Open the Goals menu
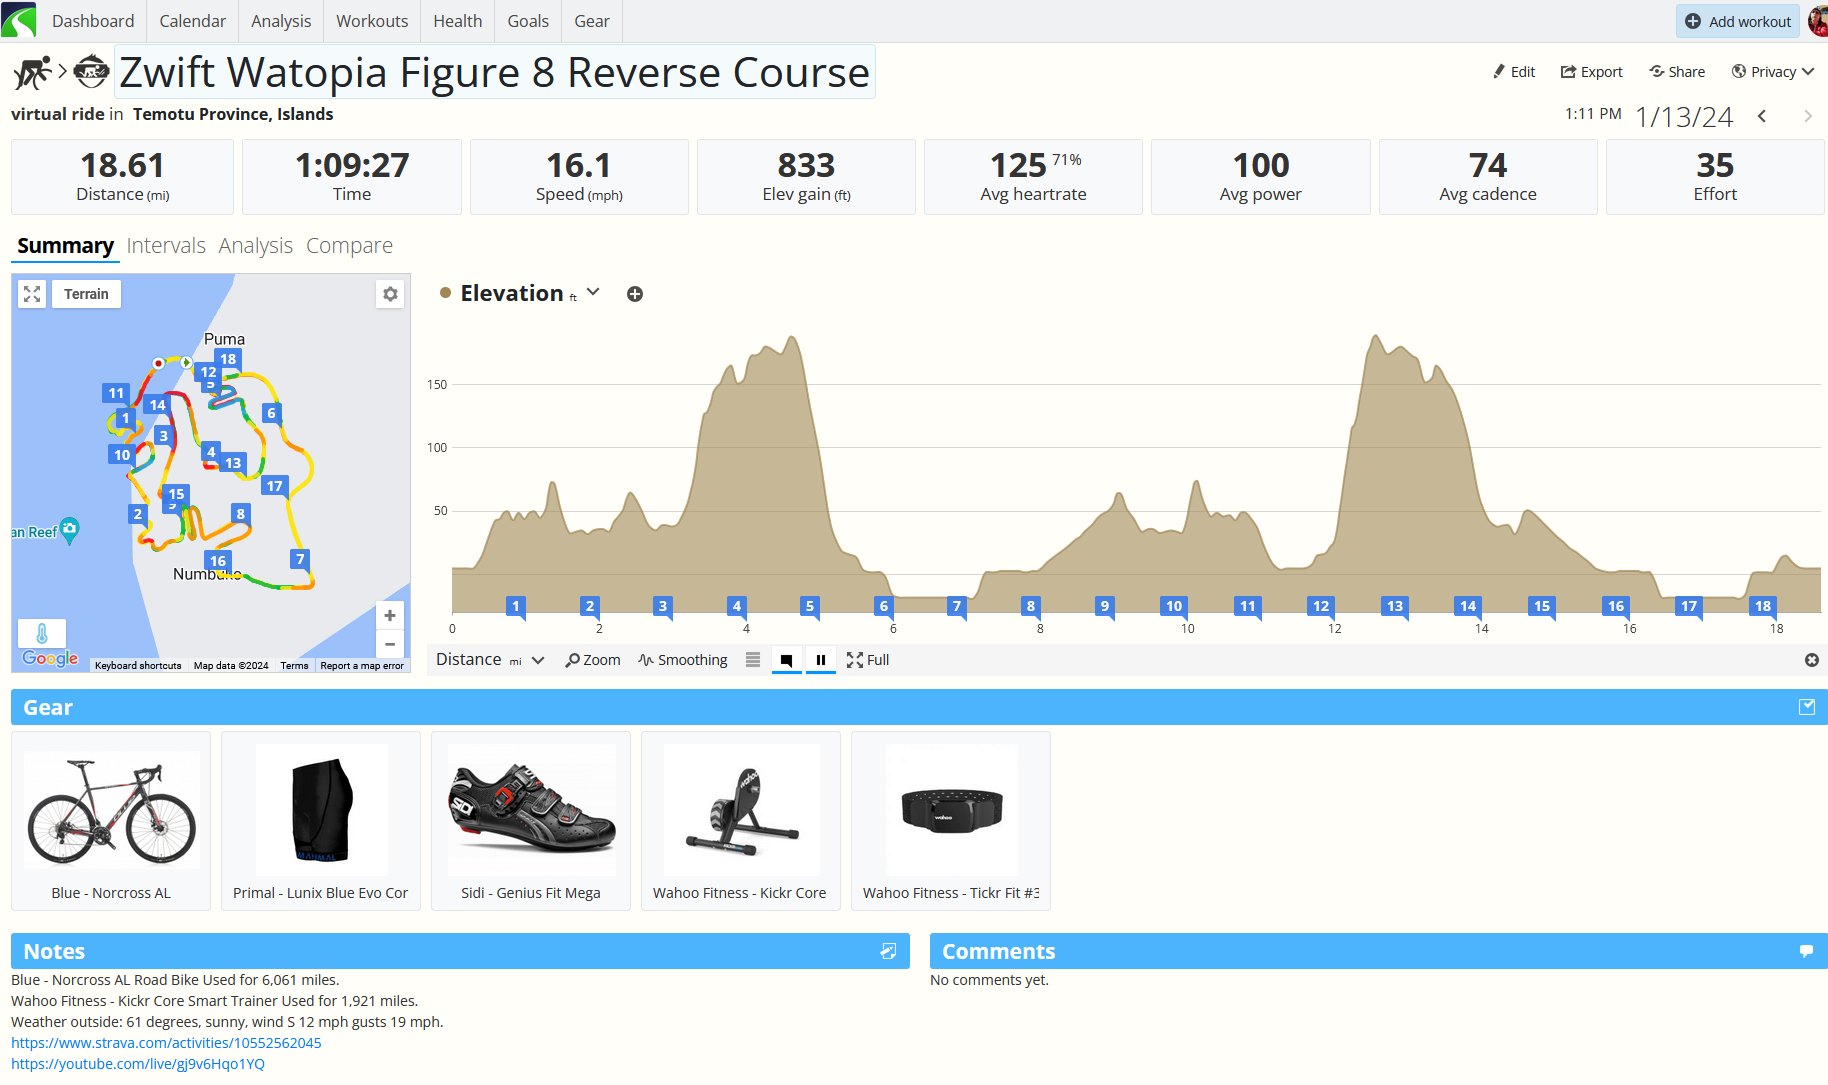Screen dimensions: 1828x1085 tap(528, 21)
